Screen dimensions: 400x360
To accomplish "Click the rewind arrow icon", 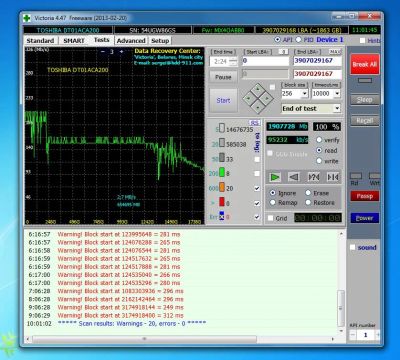I will (x=294, y=177).
